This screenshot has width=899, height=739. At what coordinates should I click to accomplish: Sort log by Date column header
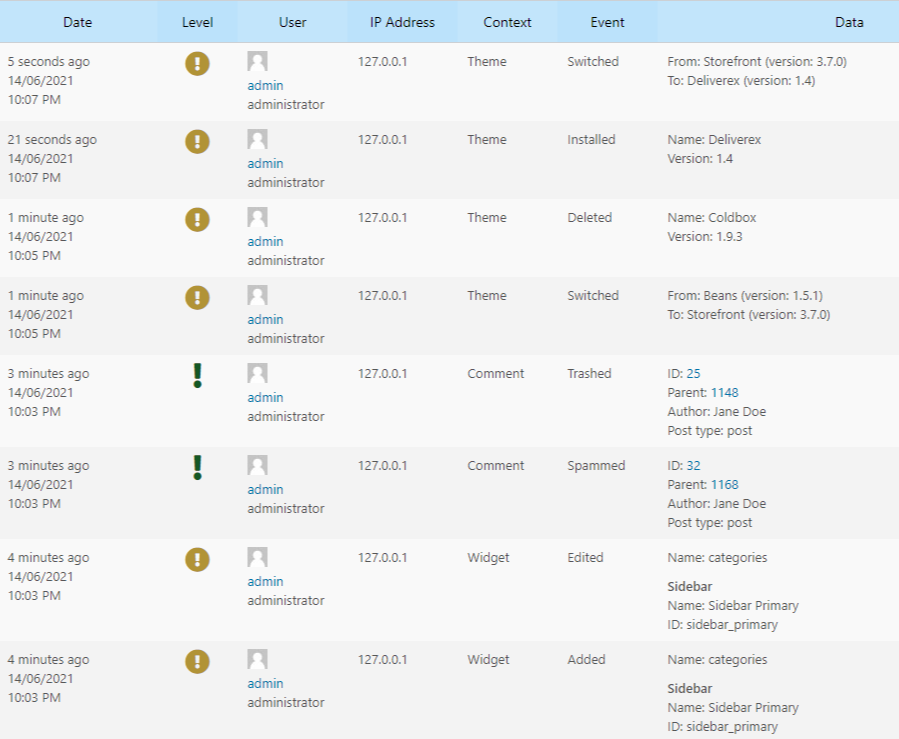click(78, 22)
